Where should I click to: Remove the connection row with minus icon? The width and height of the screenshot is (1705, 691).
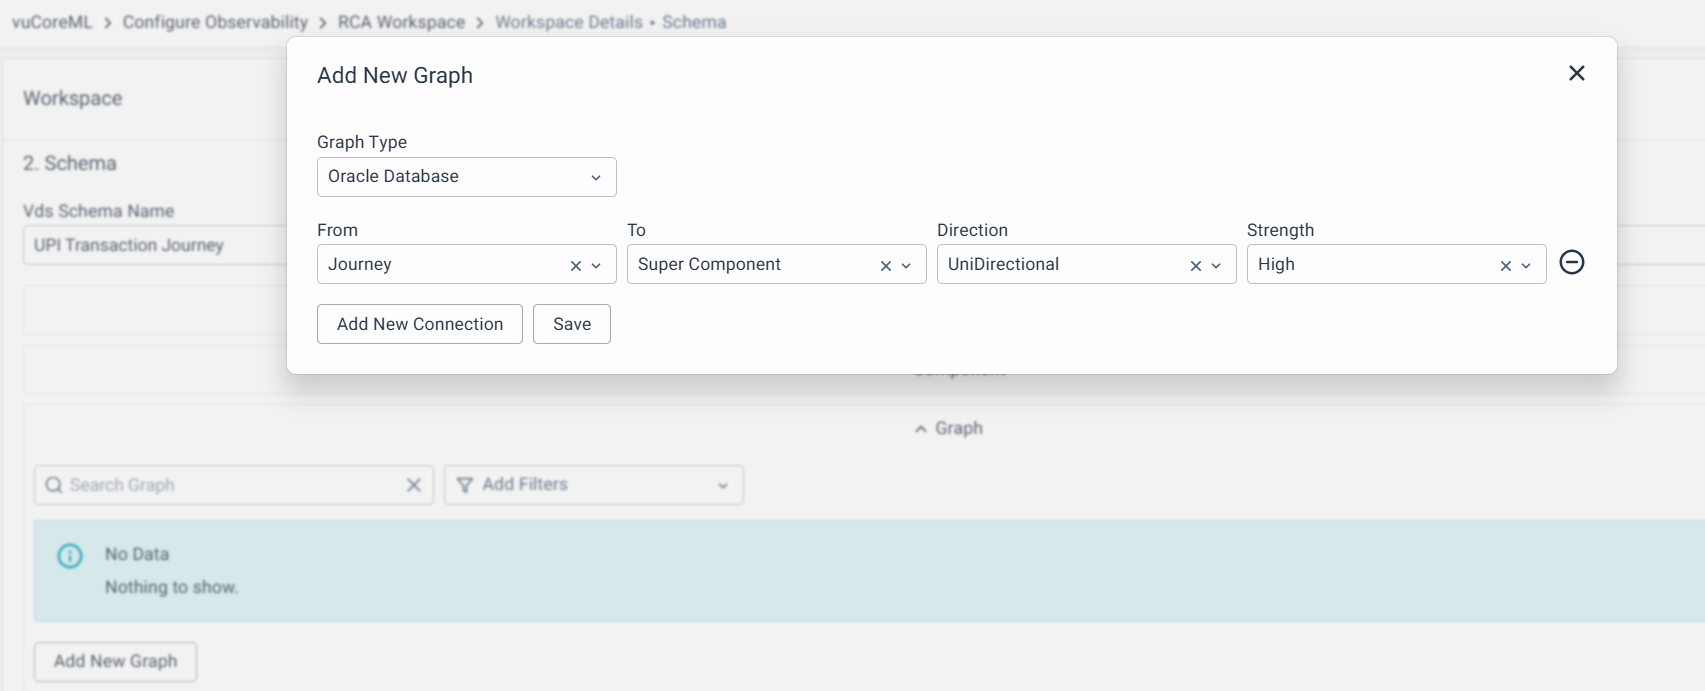coord(1571,262)
